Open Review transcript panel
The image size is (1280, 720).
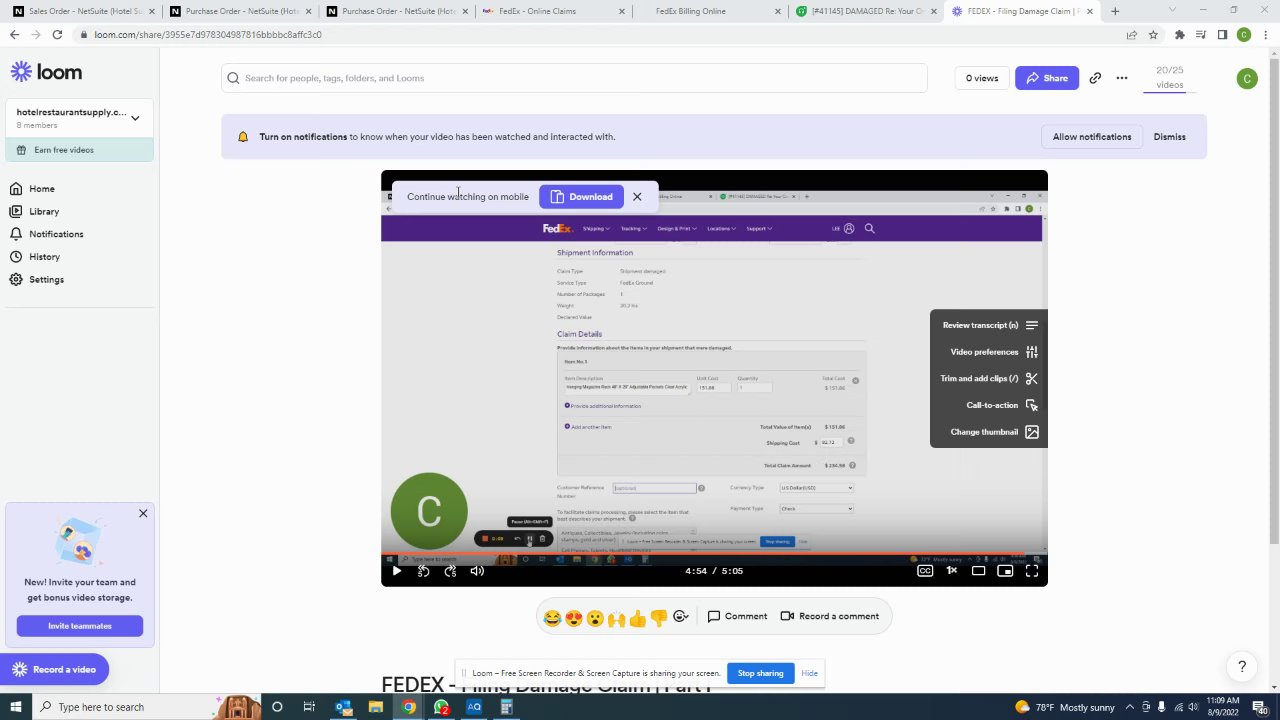click(989, 325)
